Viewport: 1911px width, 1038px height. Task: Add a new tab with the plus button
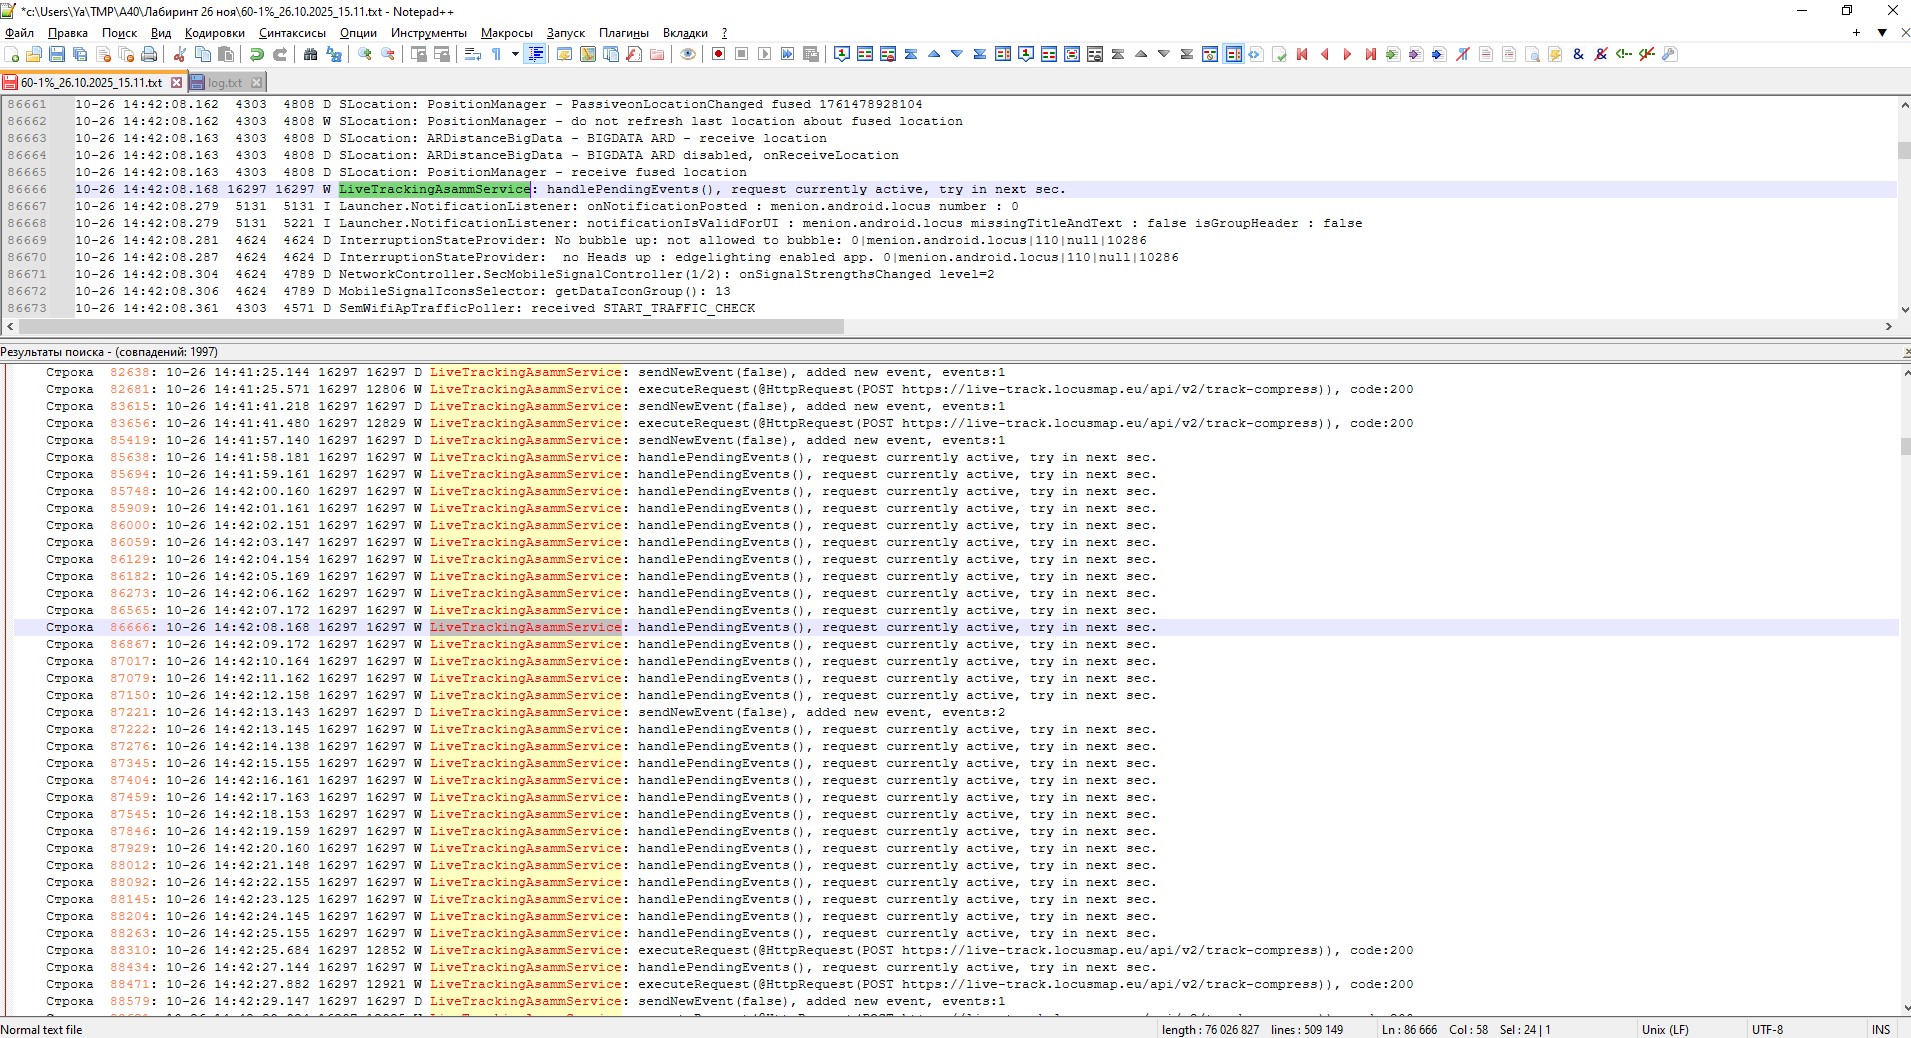1856,32
